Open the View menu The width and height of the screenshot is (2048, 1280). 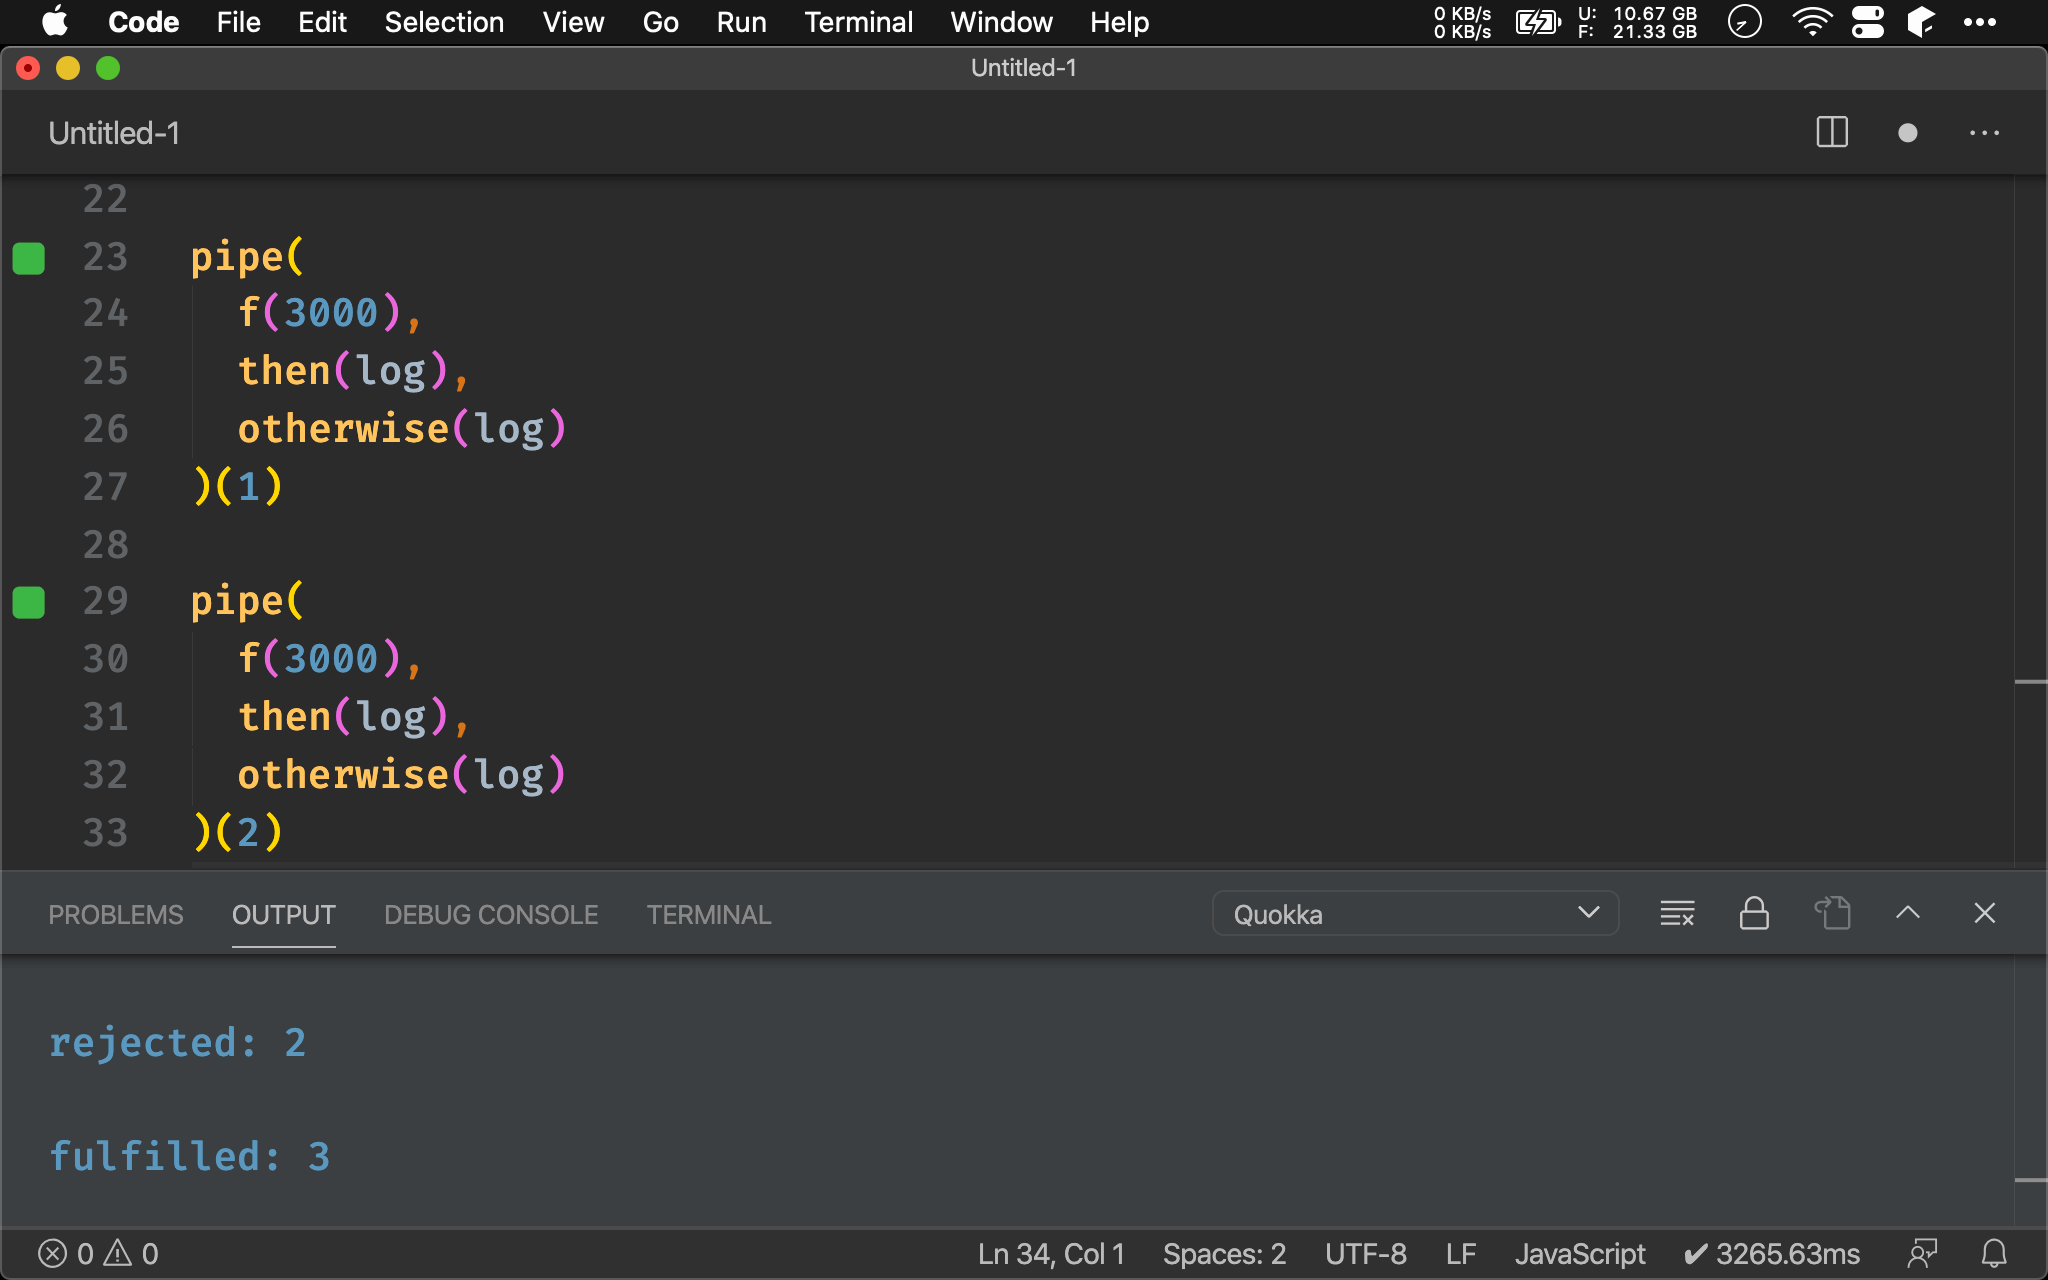tap(573, 22)
